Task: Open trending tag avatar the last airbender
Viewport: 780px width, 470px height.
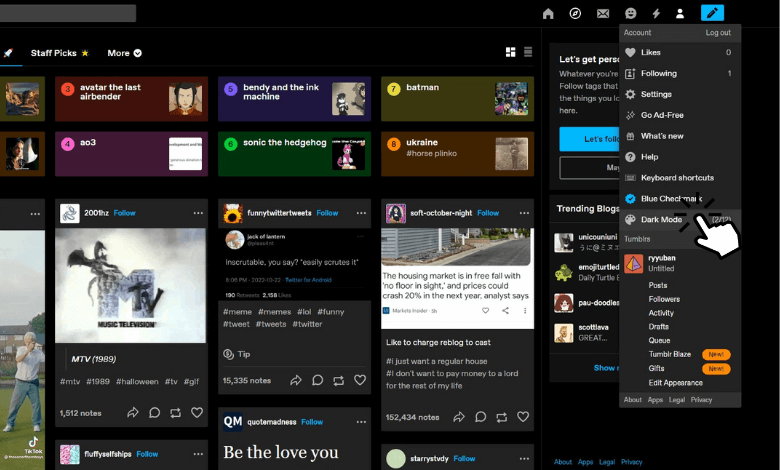Action: (x=131, y=98)
